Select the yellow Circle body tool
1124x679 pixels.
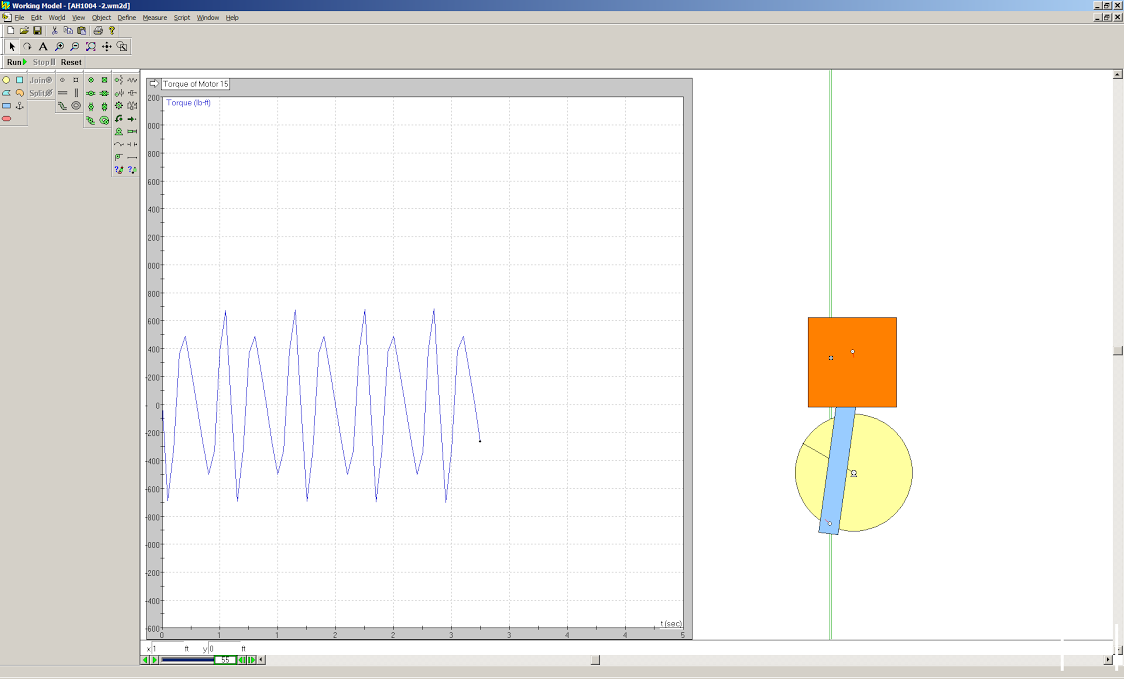pos(6,80)
